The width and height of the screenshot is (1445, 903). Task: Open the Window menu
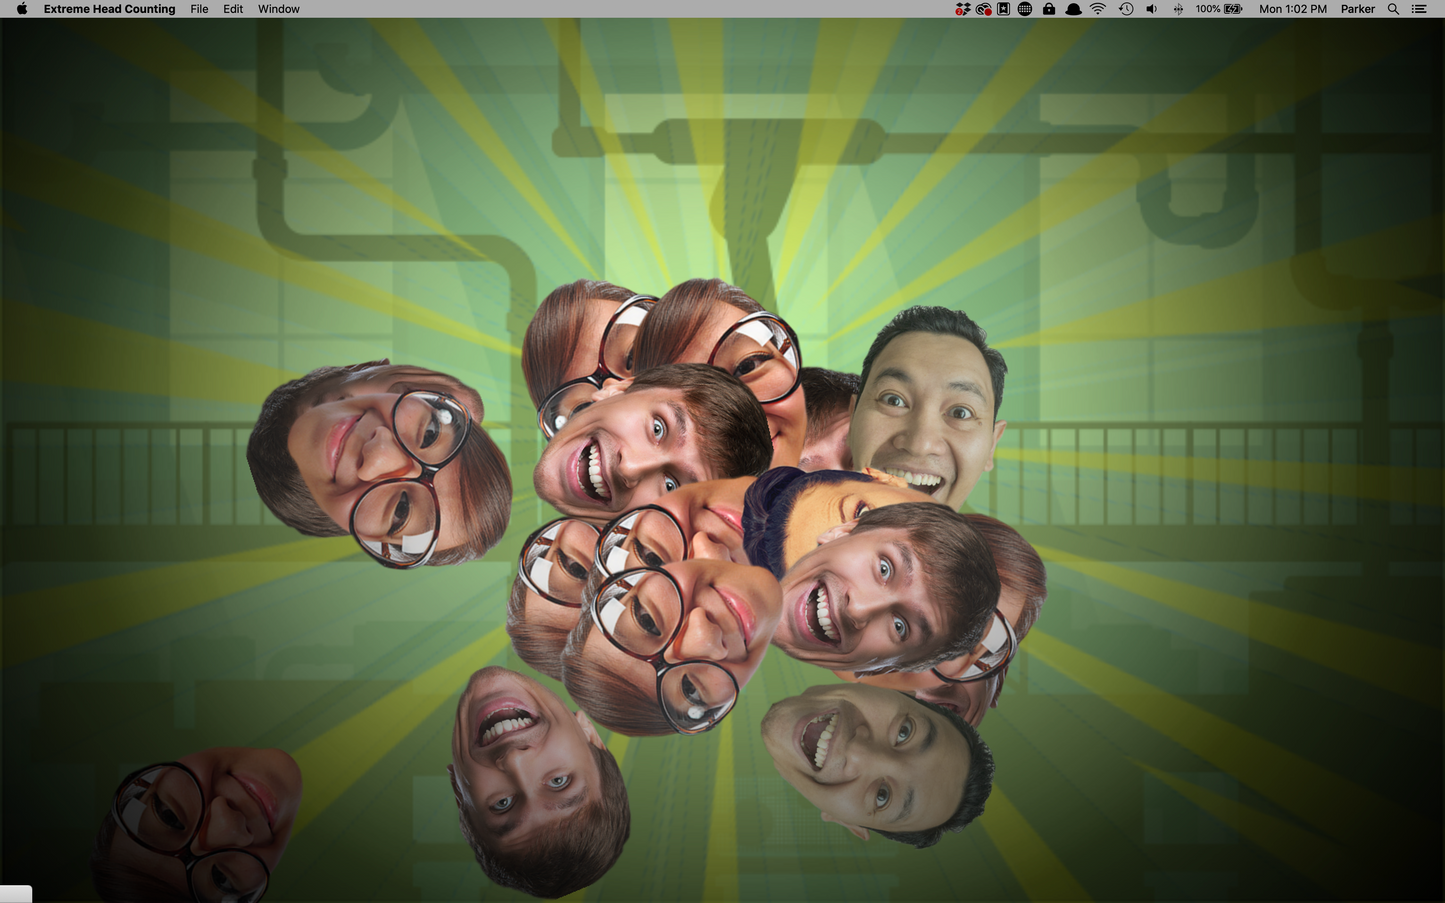(x=279, y=9)
